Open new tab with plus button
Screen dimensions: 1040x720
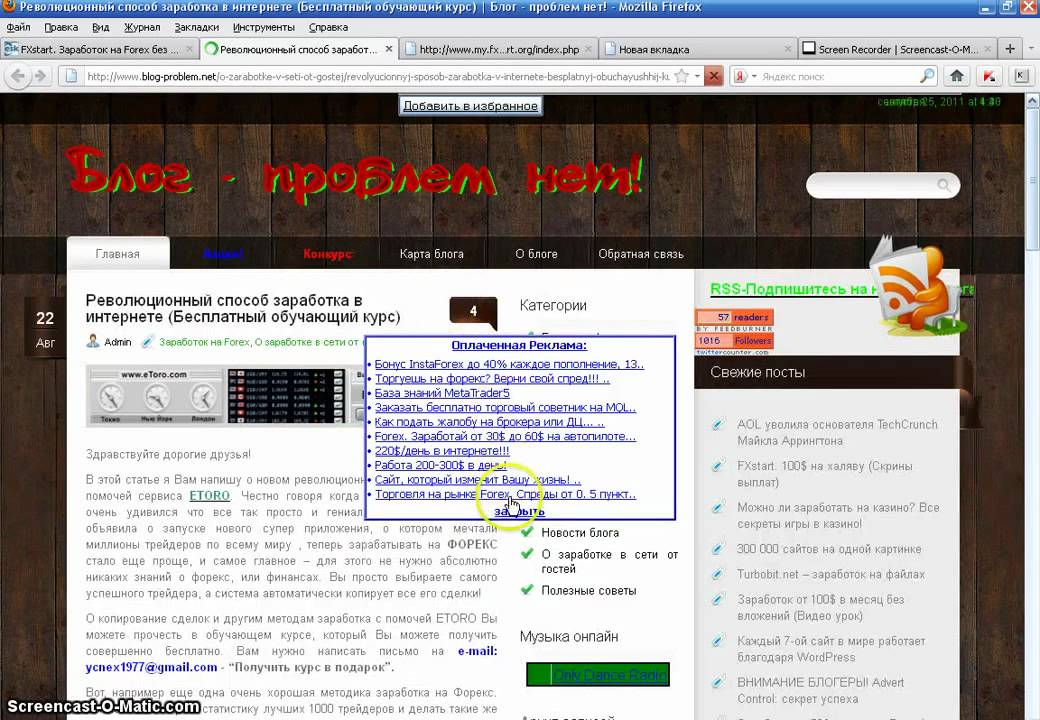click(x=1009, y=49)
